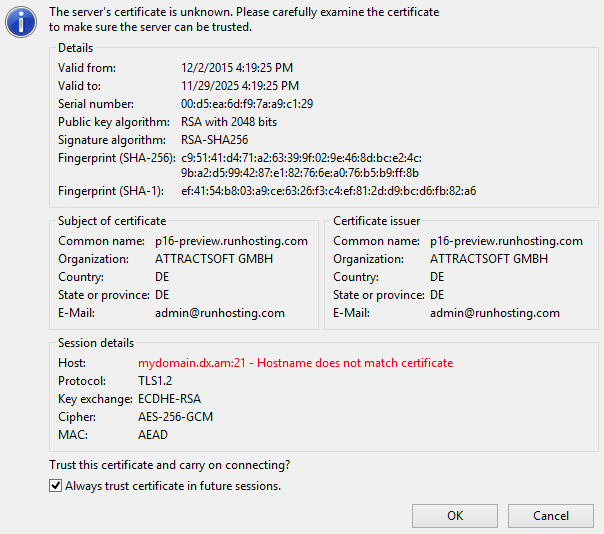Click the SHA-256 fingerprint first line
The height and width of the screenshot is (534, 604).
tap(301, 158)
